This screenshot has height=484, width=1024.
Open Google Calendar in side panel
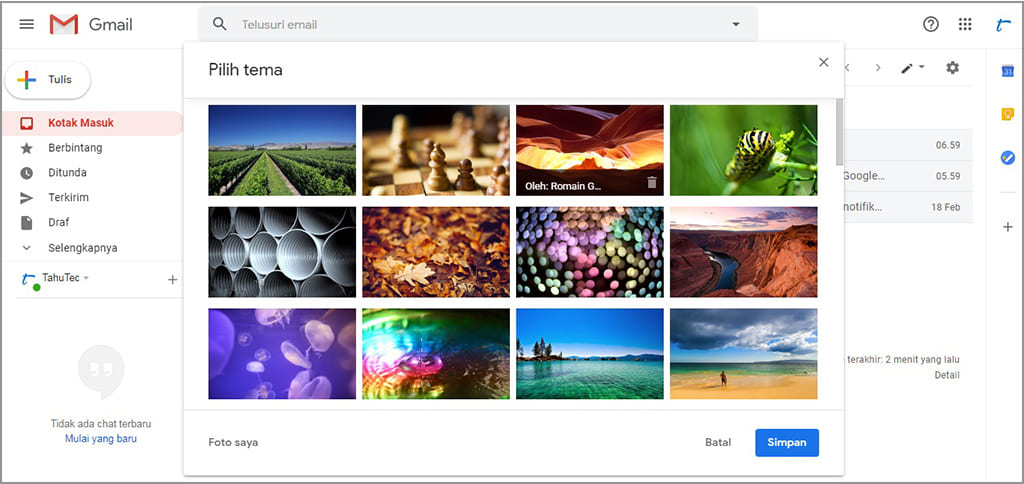1008,70
